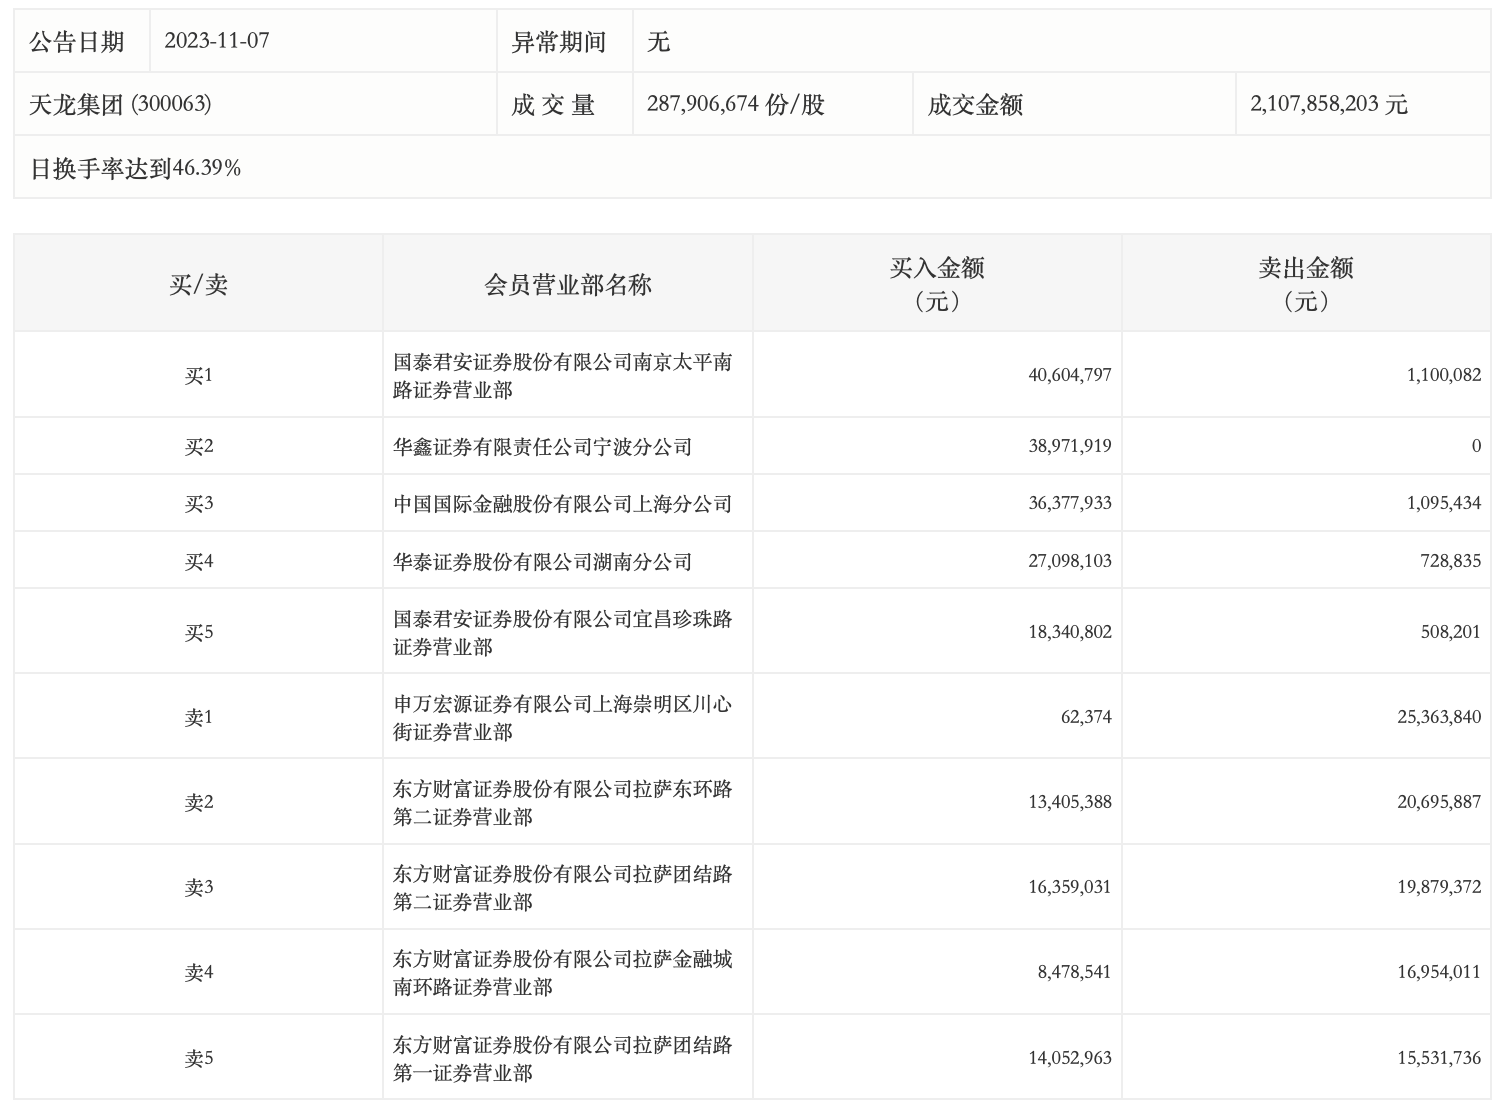Click the 买/卖 column header
Image resolution: width=1502 pixels, height=1106 pixels.
click(198, 285)
